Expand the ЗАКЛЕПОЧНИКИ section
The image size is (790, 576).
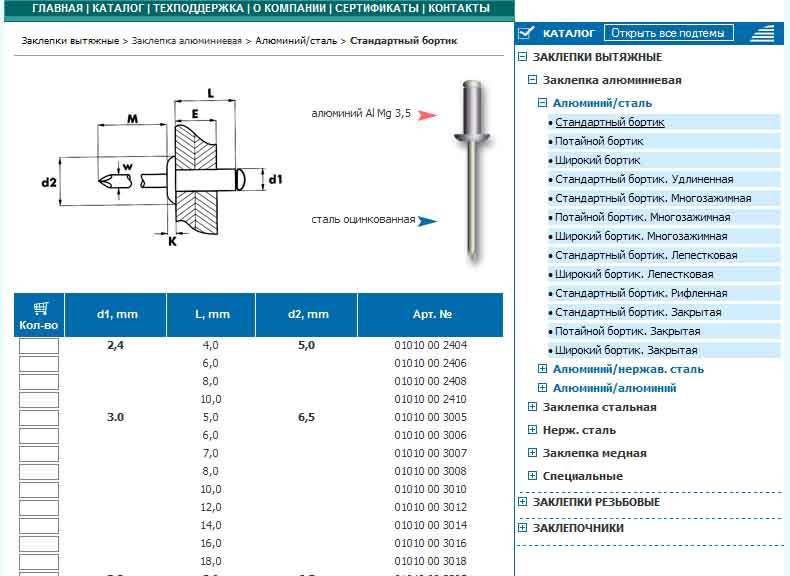point(522,528)
